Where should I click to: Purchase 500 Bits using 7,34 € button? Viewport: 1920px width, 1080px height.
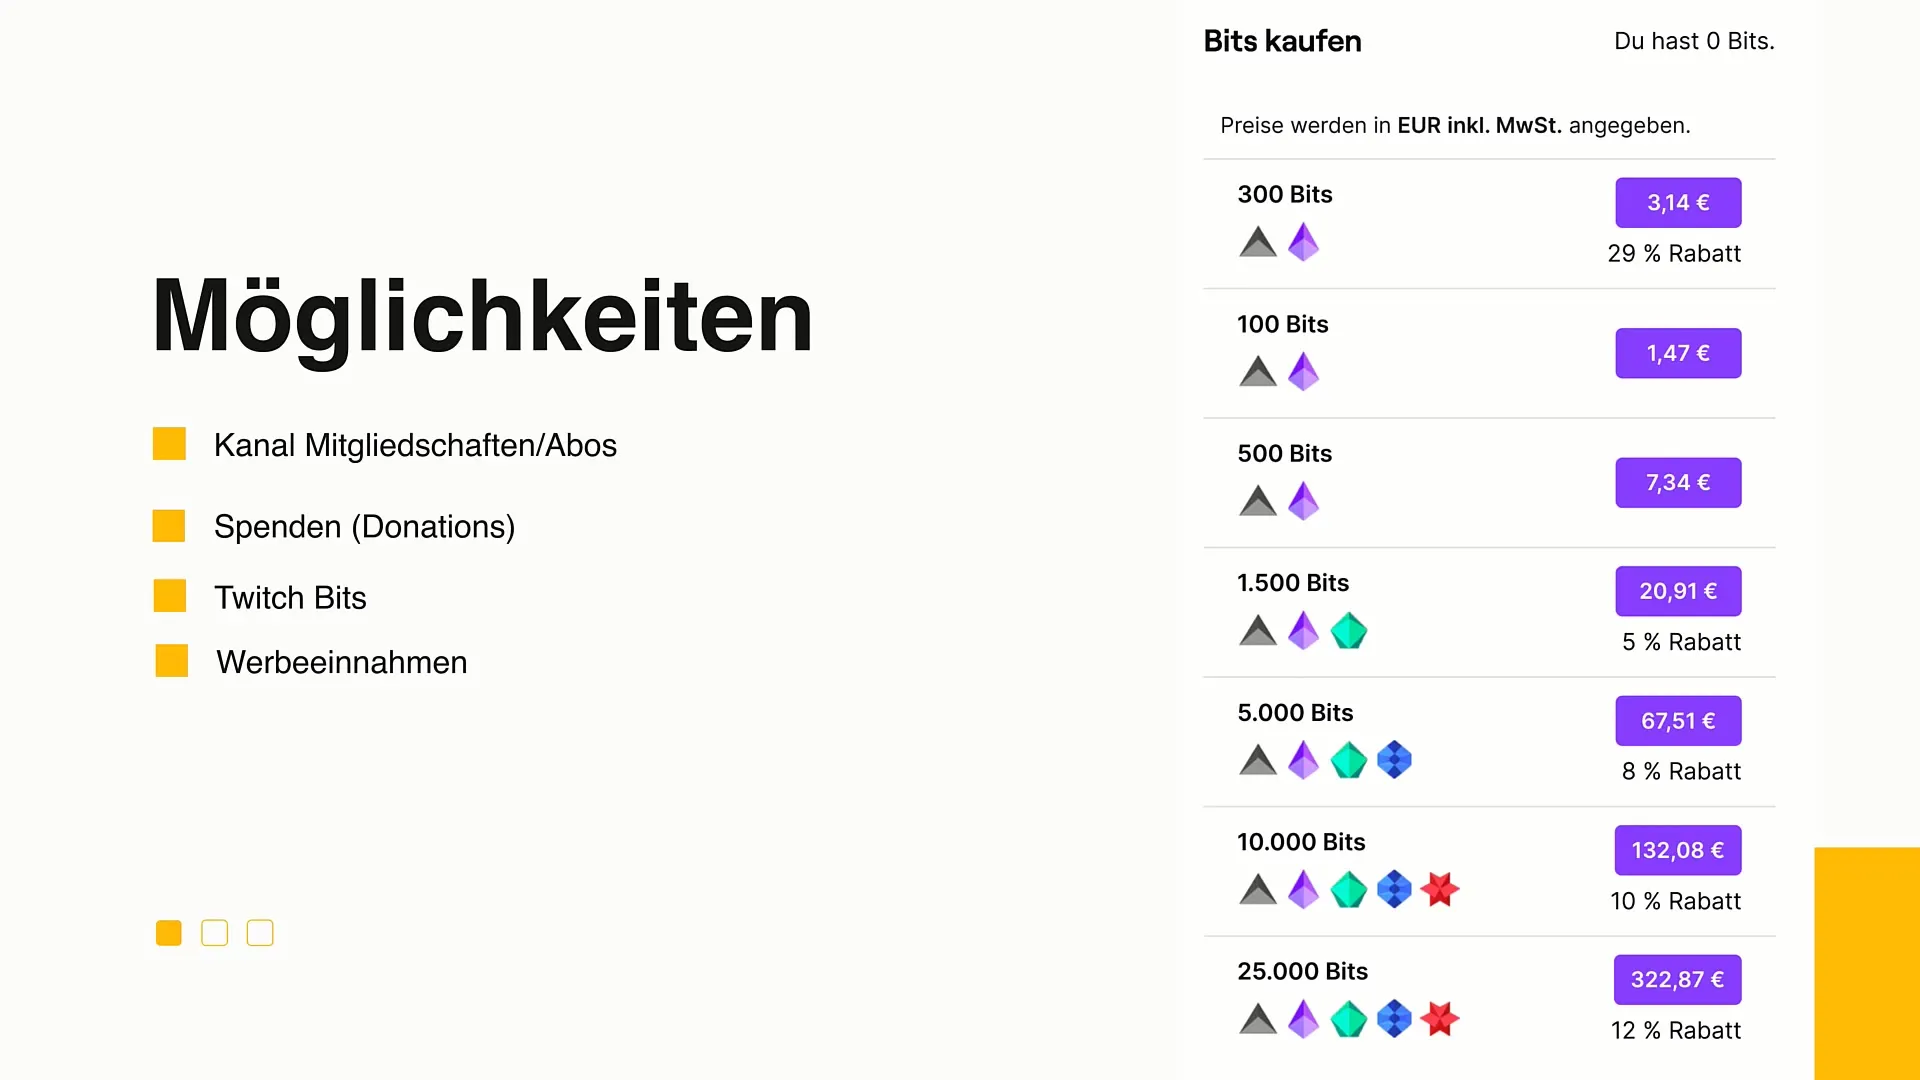click(1678, 483)
